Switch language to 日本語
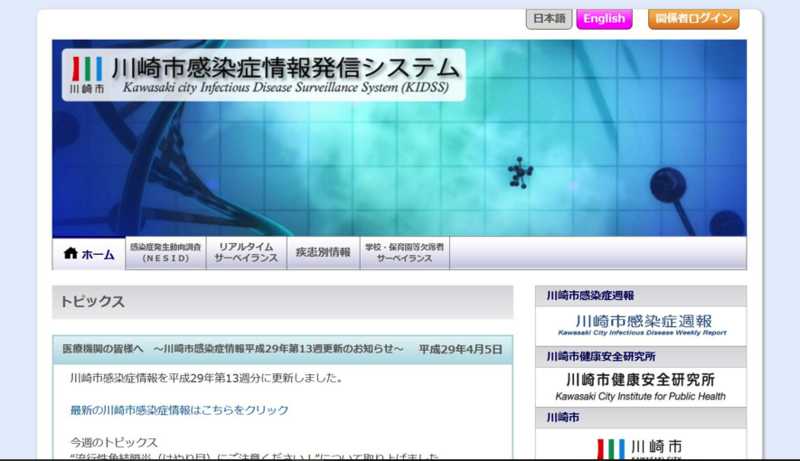800x461 pixels. (549, 19)
